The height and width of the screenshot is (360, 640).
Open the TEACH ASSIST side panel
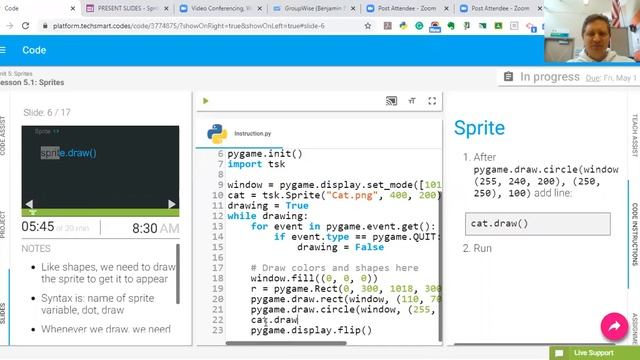(x=635, y=135)
